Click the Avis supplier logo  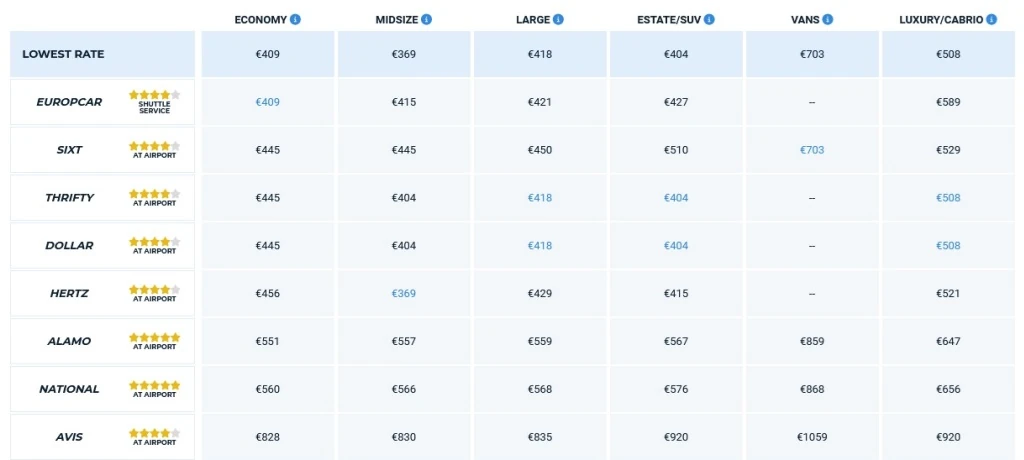pyautogui.click(x=69, y=438)
